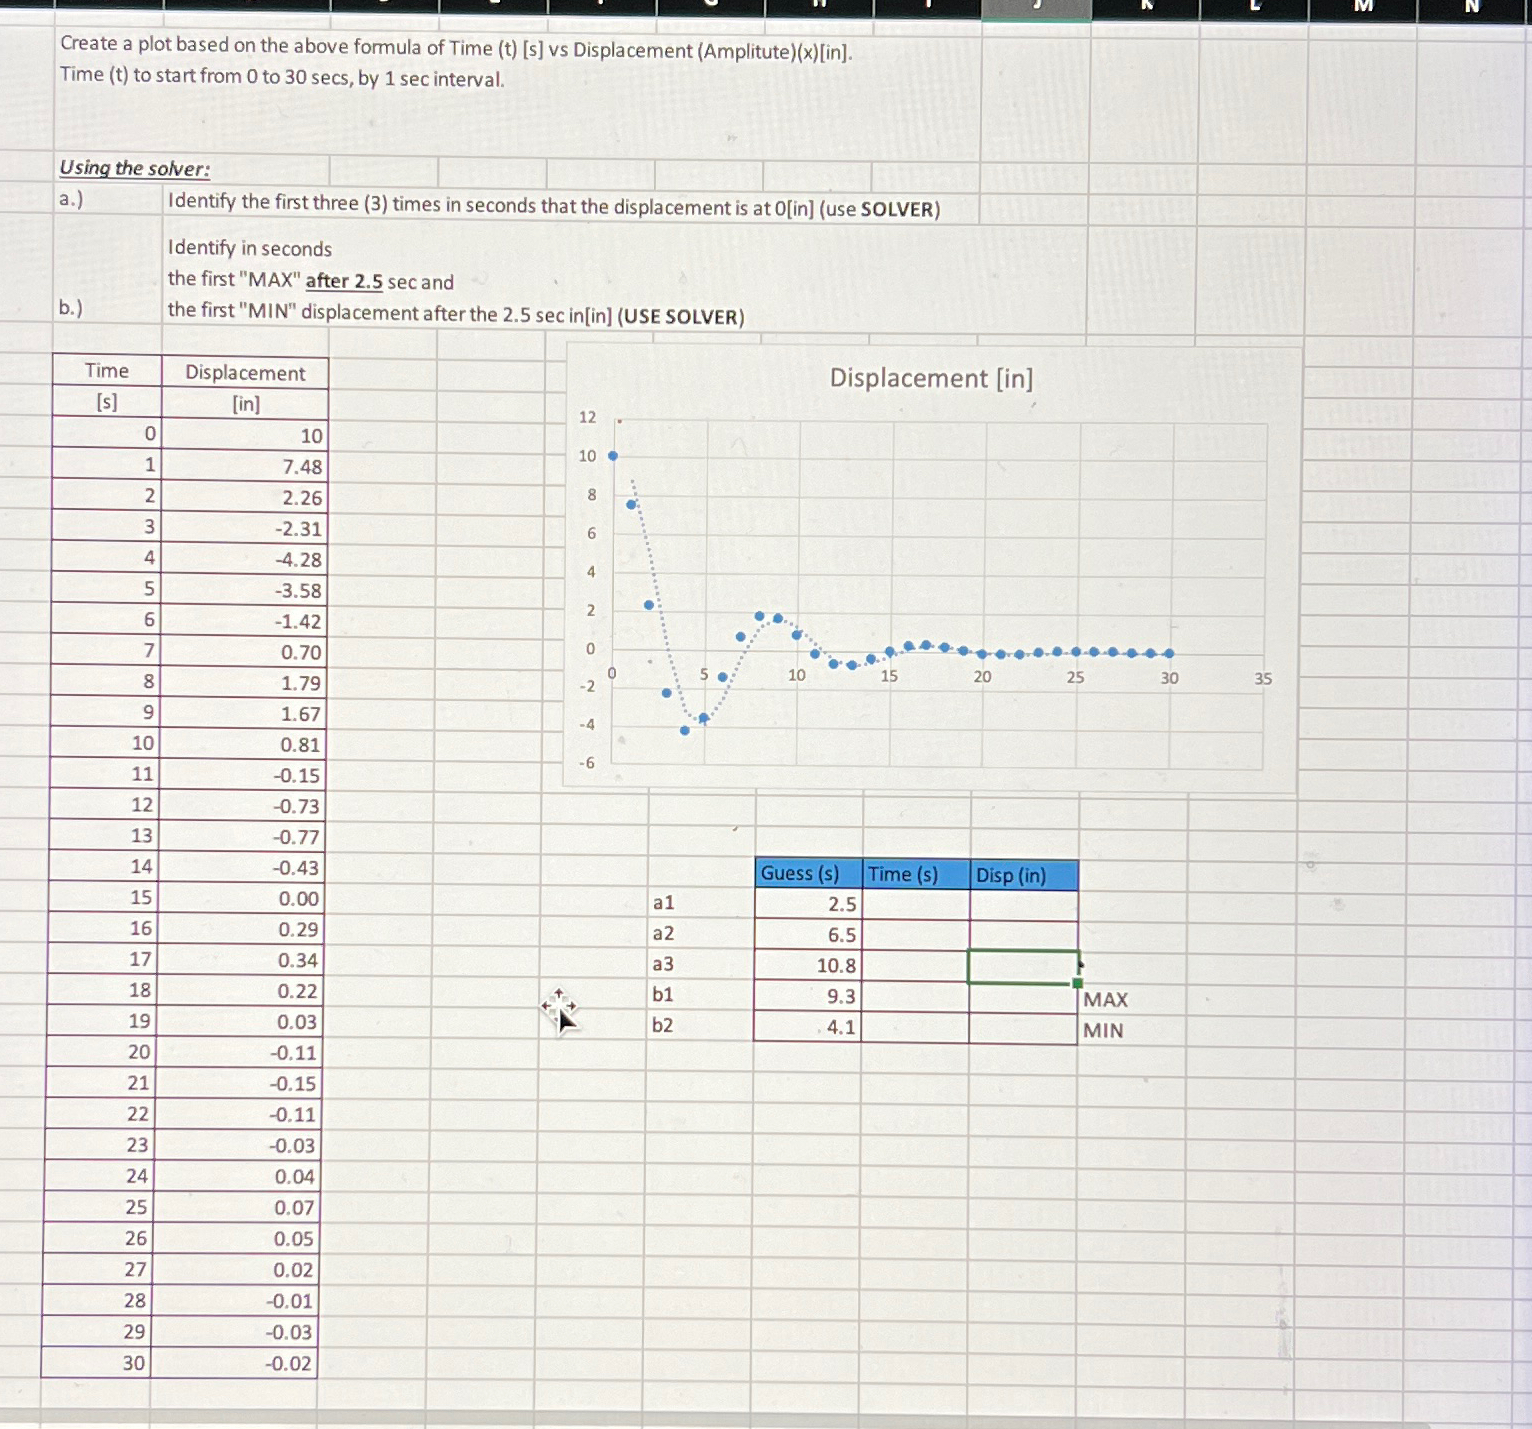
Task: Click guess cell with value 10.8
Action: (808, 965)
